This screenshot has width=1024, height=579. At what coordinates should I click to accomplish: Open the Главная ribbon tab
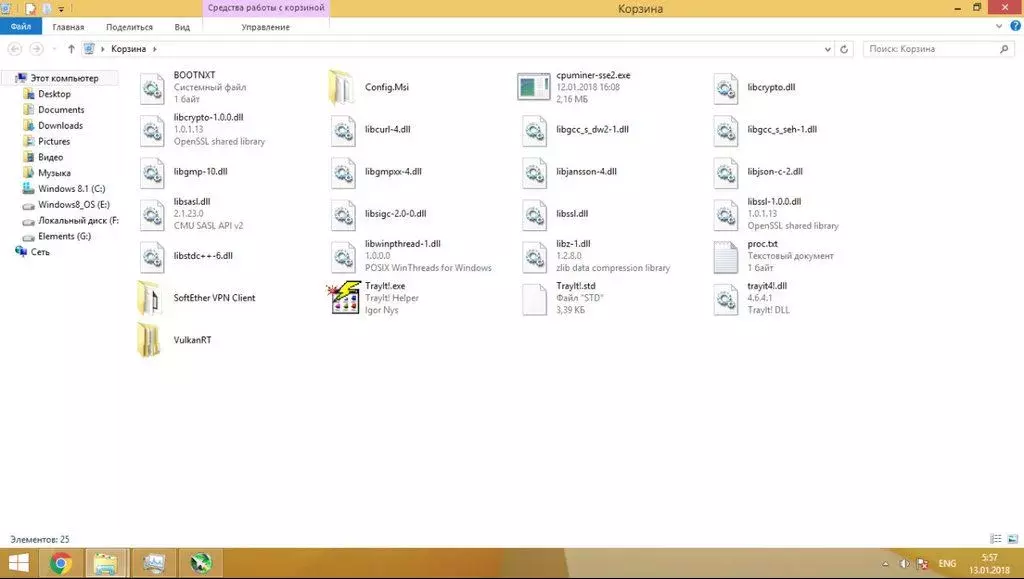tap(69, 27)
